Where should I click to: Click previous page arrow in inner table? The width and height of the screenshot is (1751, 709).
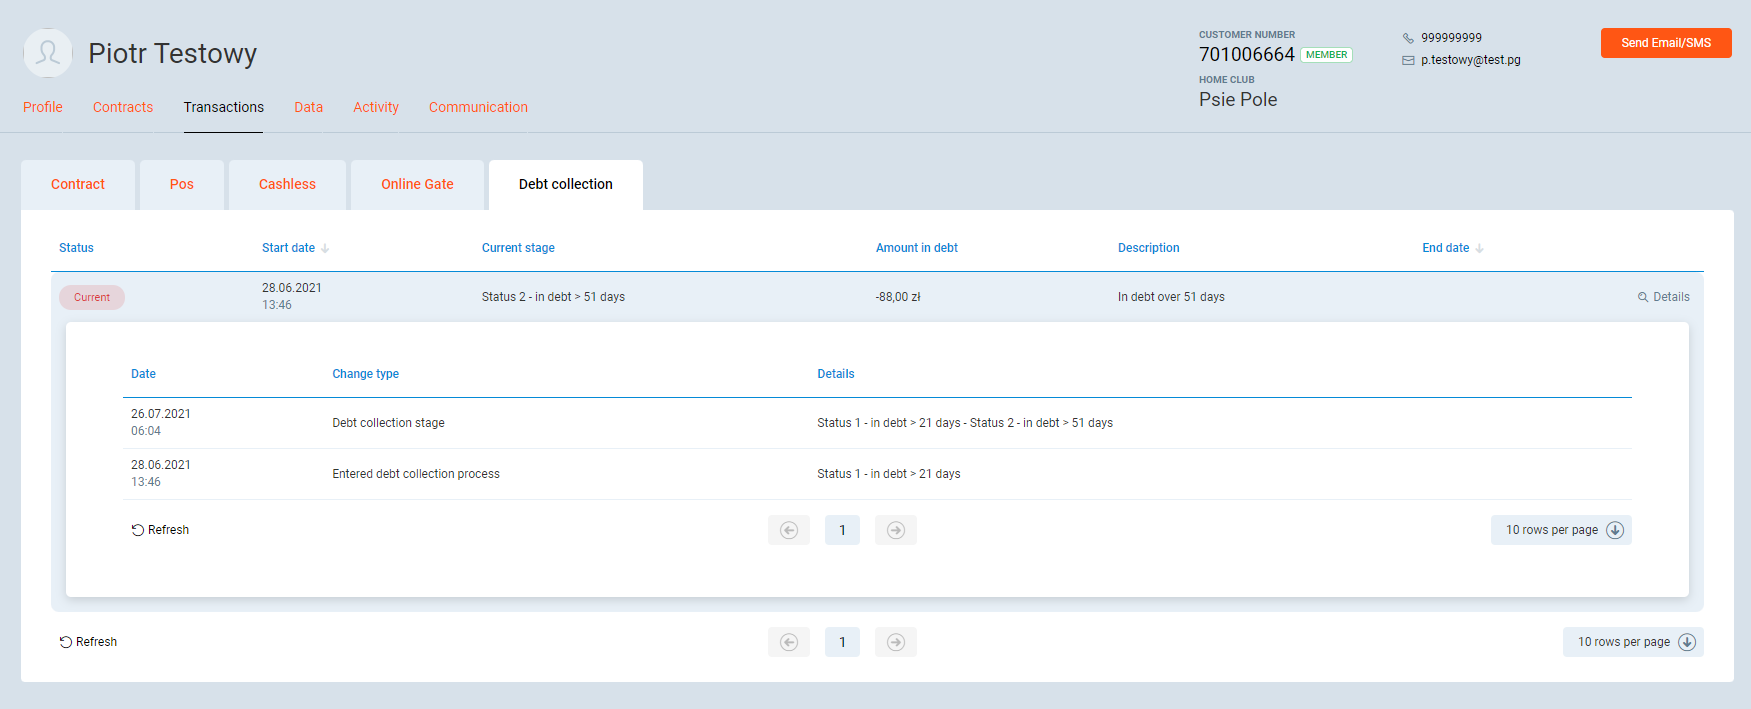(789, 530)
